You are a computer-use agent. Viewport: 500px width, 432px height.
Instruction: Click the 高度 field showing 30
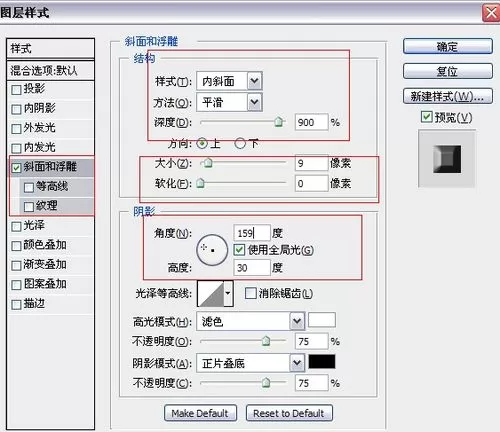252,268
